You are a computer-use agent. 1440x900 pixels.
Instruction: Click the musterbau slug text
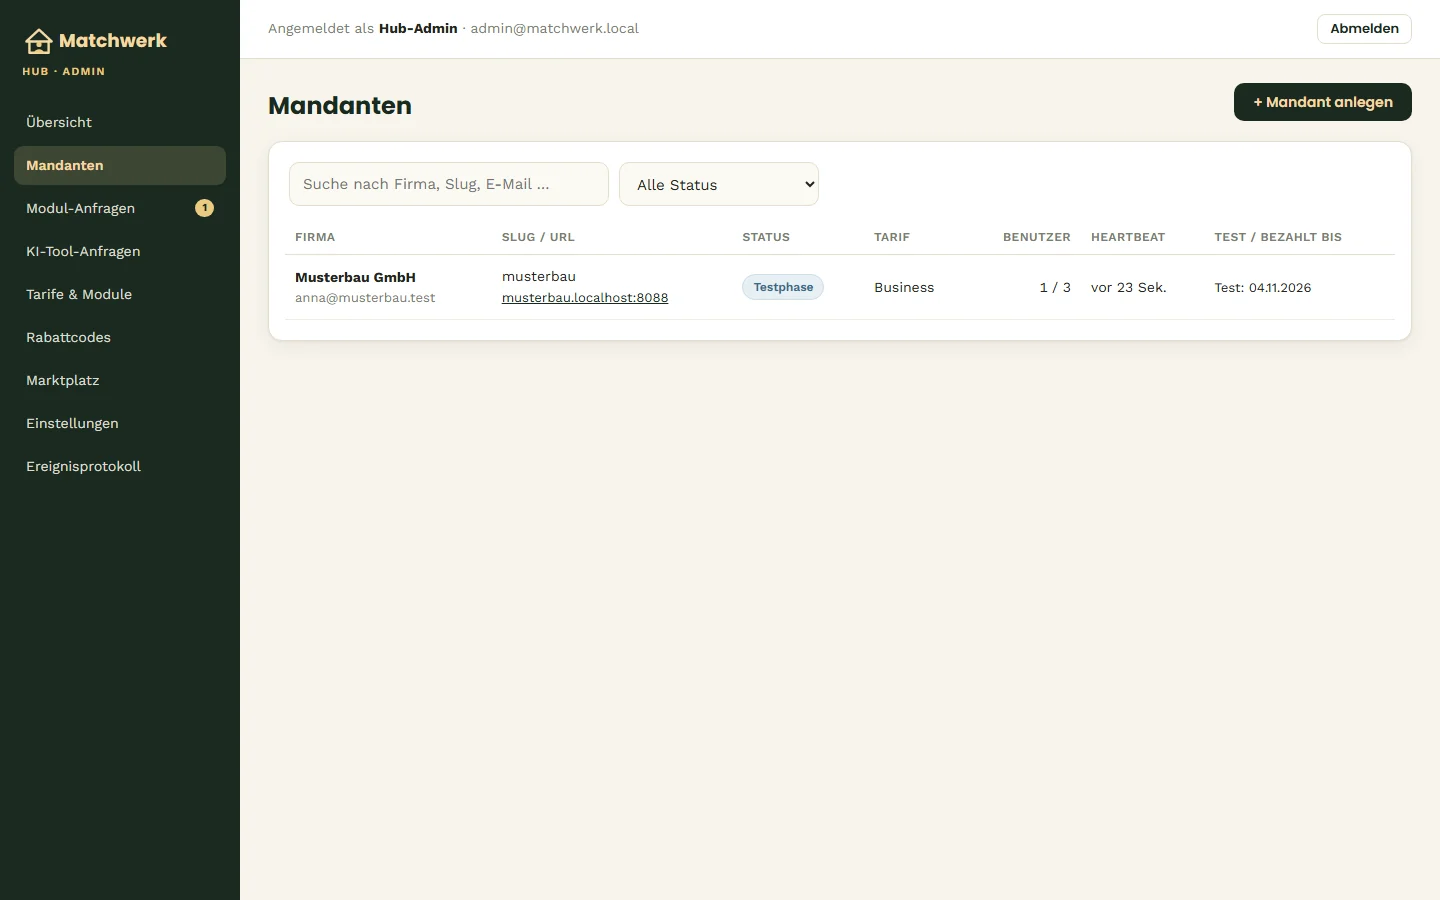pos(539,277)
